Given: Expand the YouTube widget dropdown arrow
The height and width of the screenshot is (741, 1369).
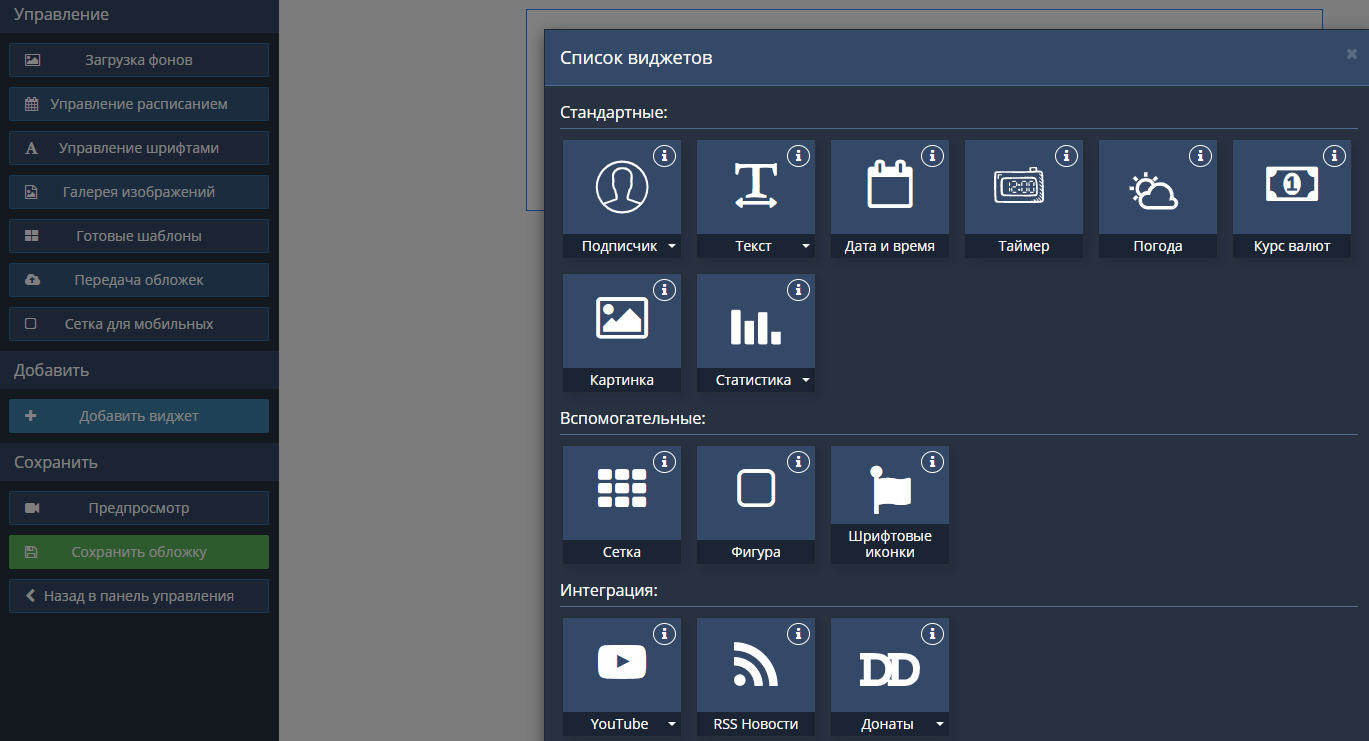Looking at the screenshot, I should pos(672,724).
